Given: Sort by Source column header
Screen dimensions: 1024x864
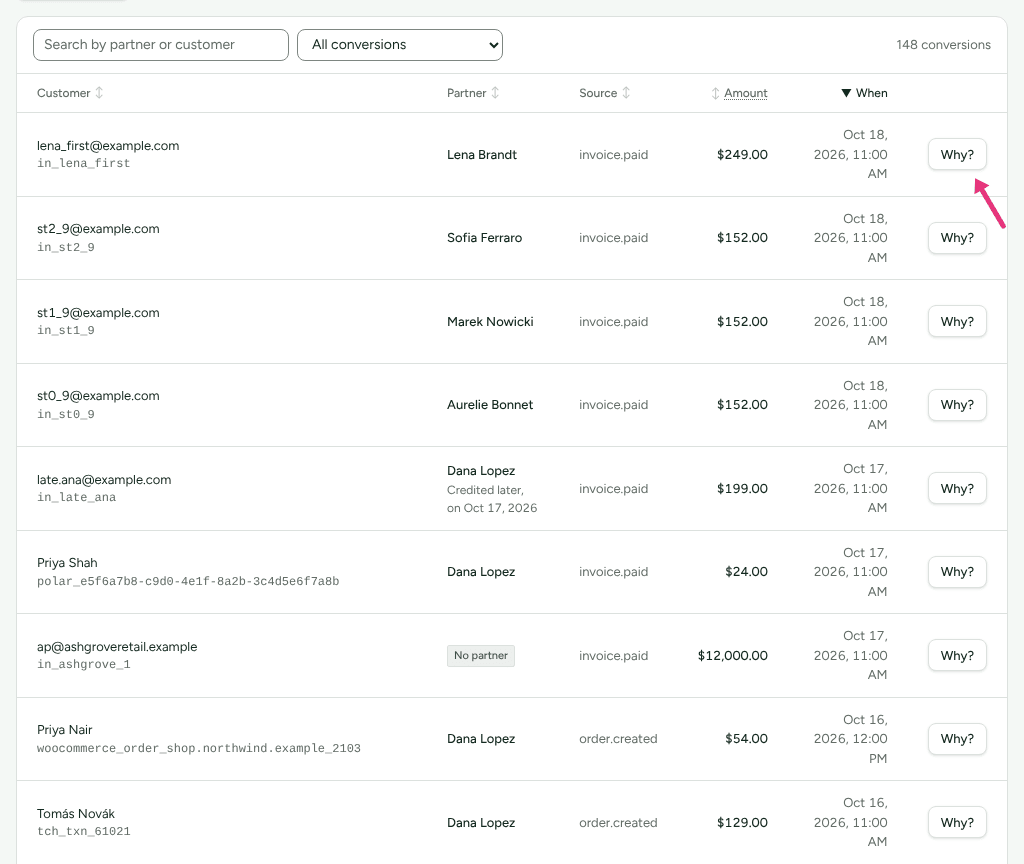Looking at the screenshot, I should pos(604,93).
